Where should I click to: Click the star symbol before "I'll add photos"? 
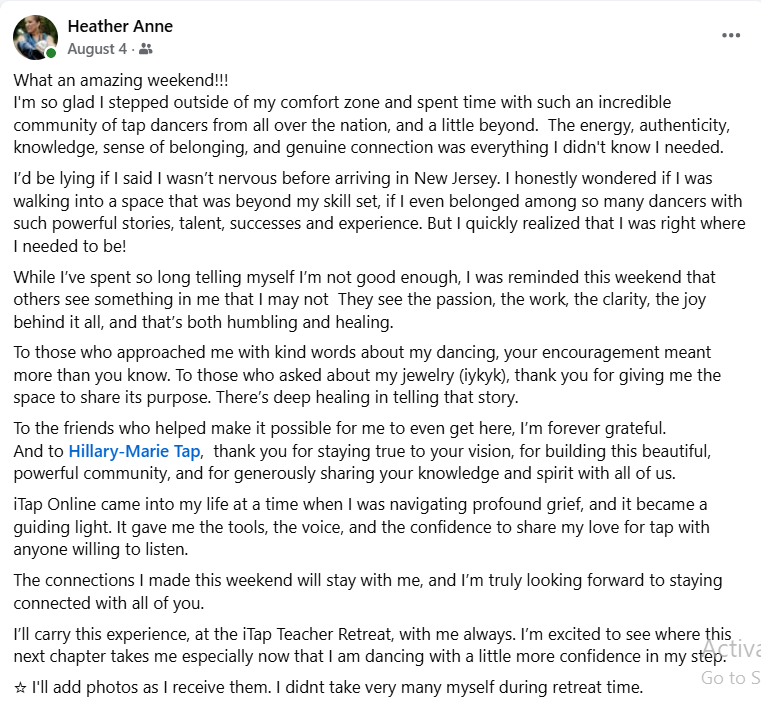pos(20,688)
